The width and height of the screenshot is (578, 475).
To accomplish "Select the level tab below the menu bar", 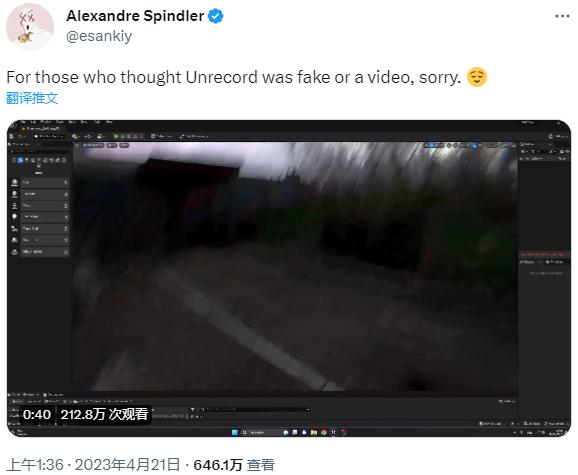I will pos(42,128).
